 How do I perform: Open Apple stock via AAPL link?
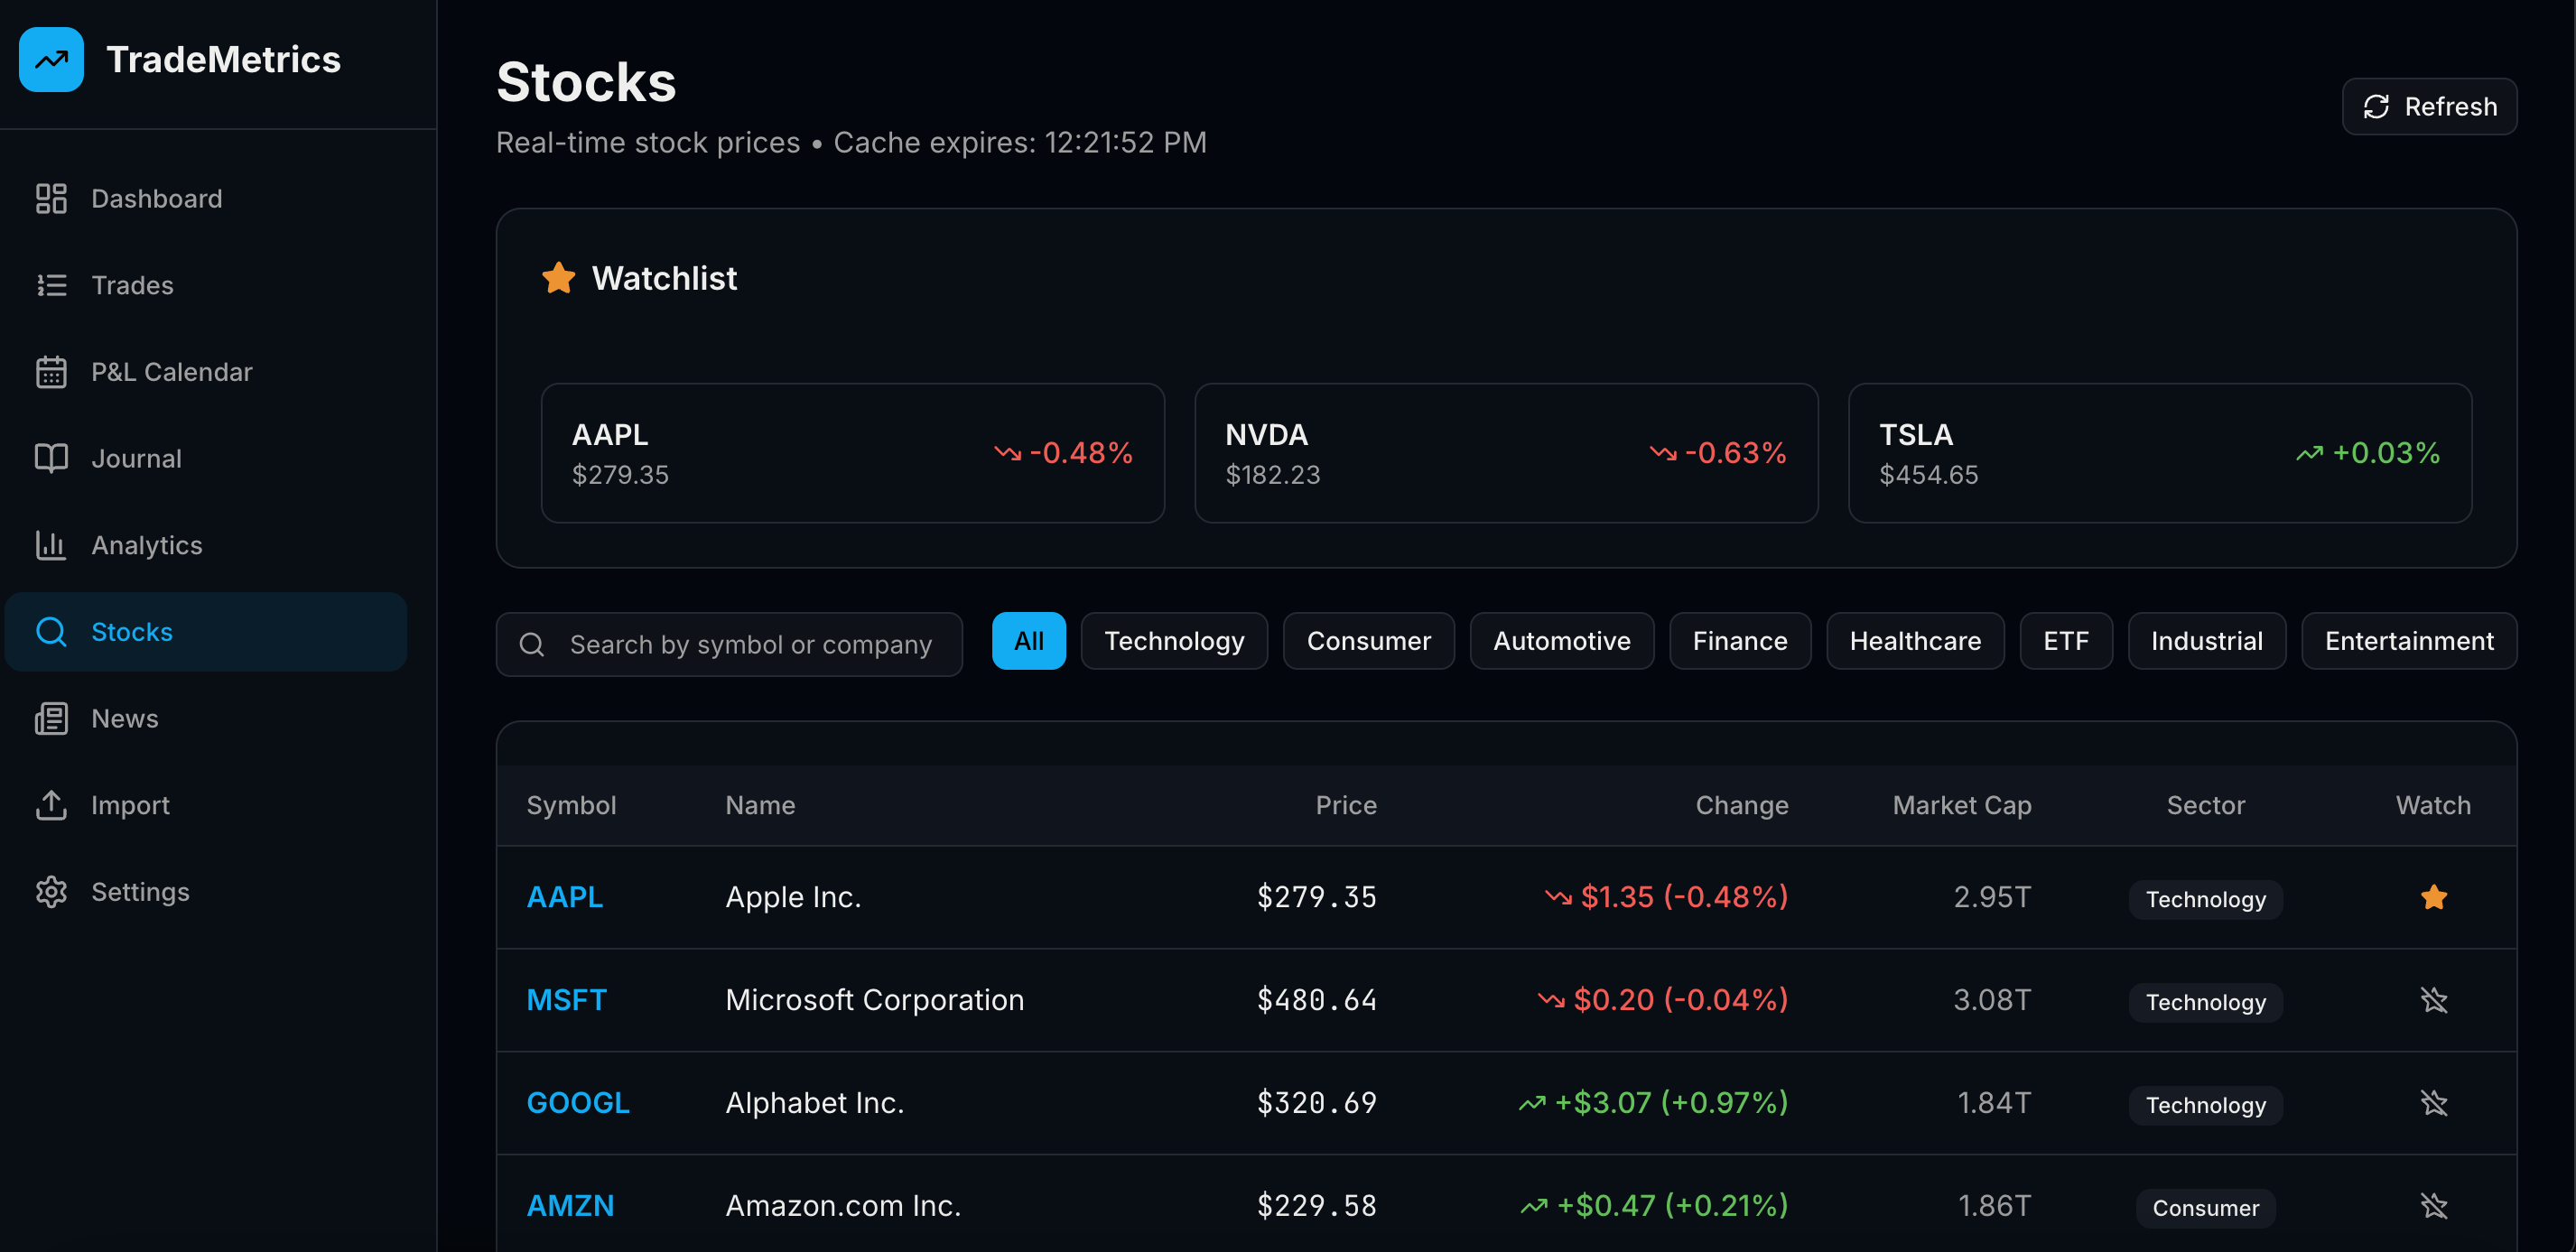click(564, 897)
